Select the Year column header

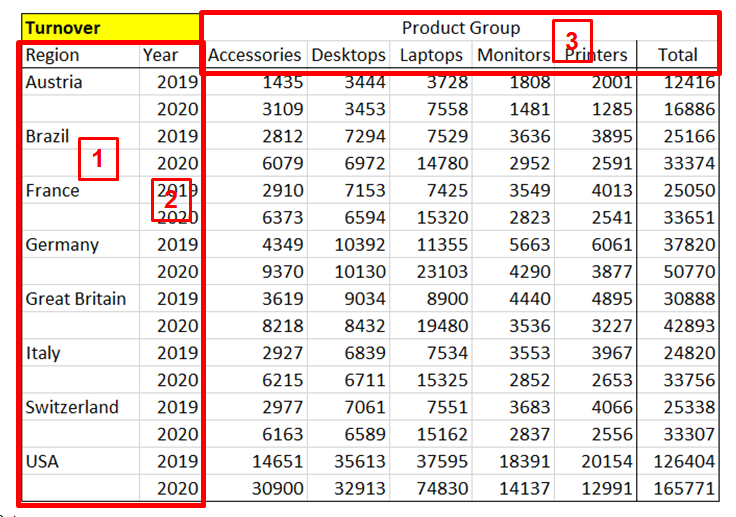pyautogui.click(x=160, y=56)
